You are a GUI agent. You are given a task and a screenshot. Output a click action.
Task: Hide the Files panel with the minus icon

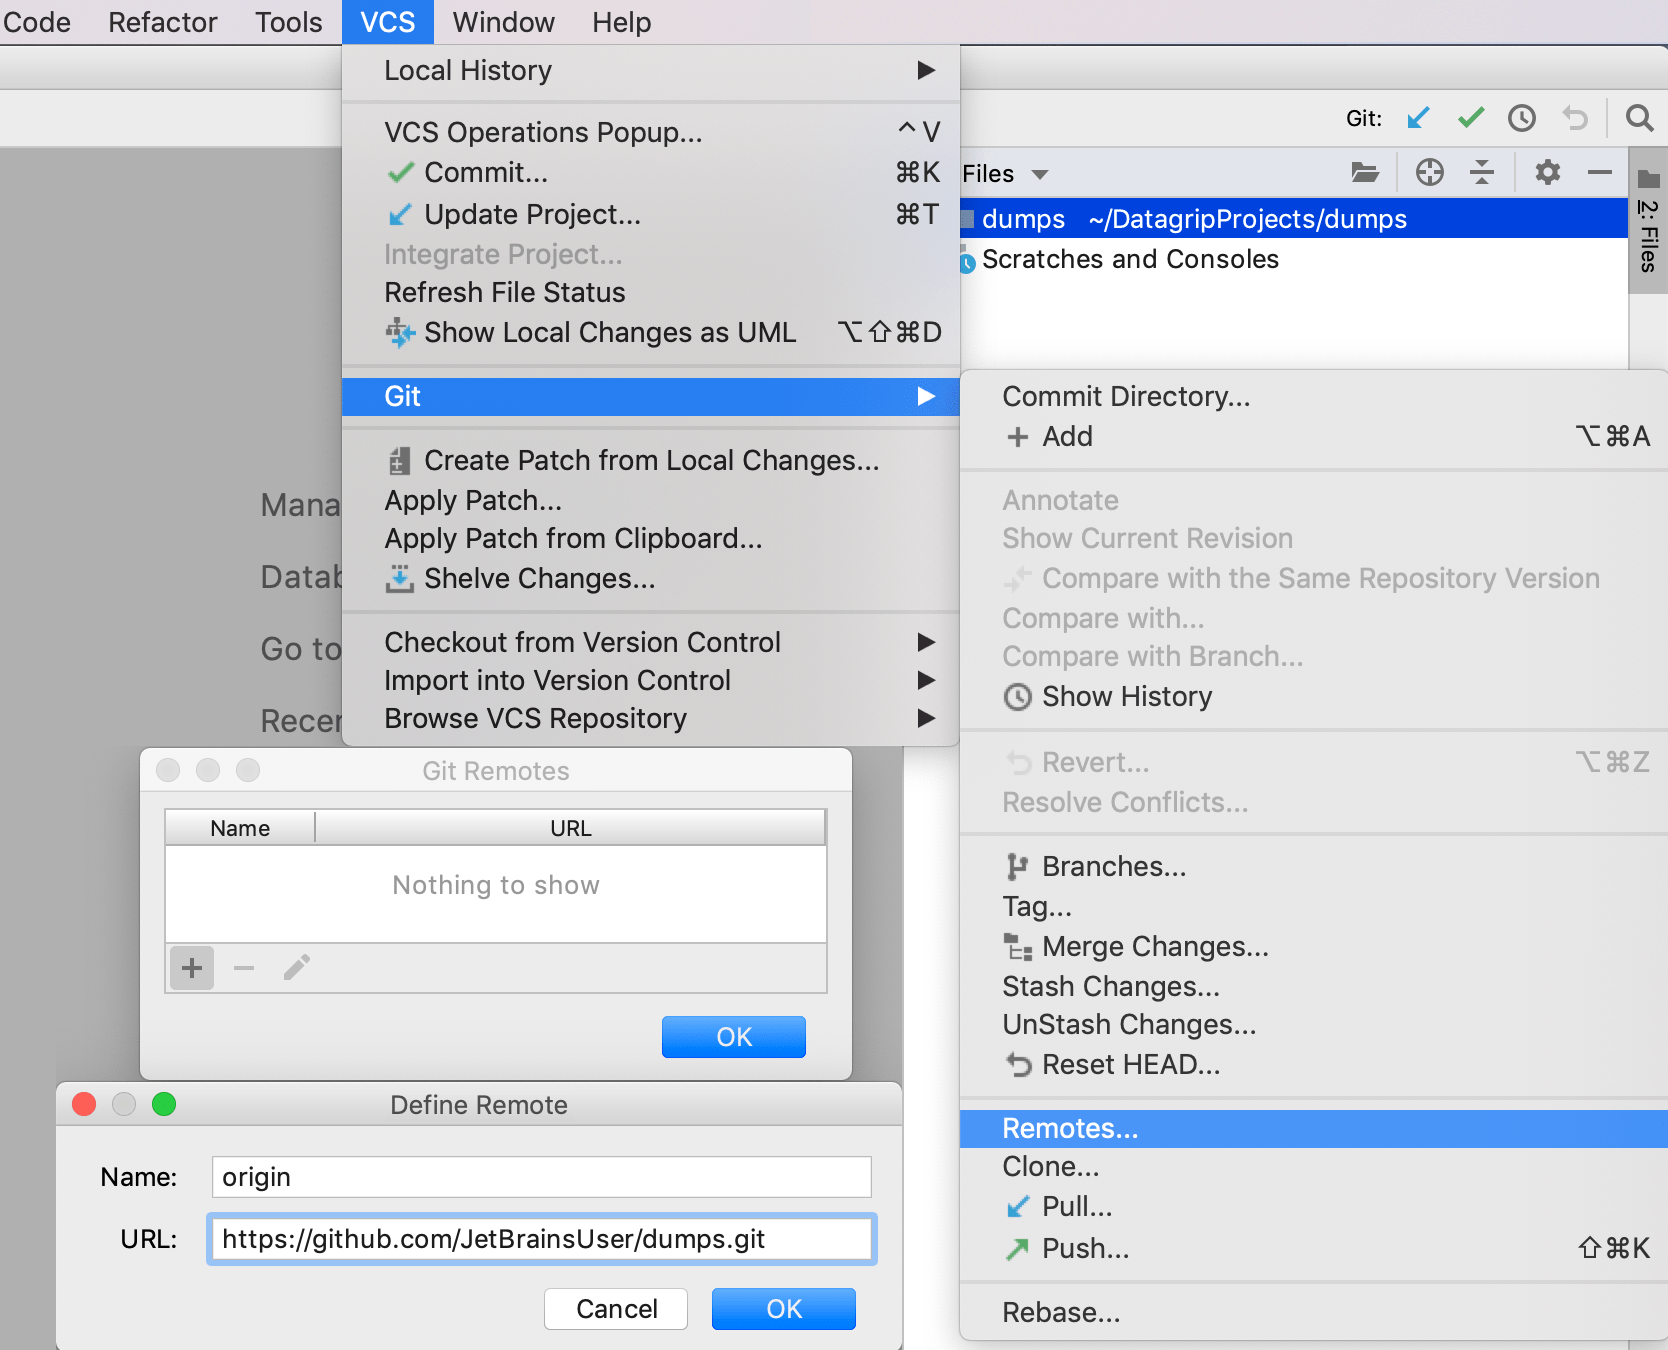coord(1599,172)
